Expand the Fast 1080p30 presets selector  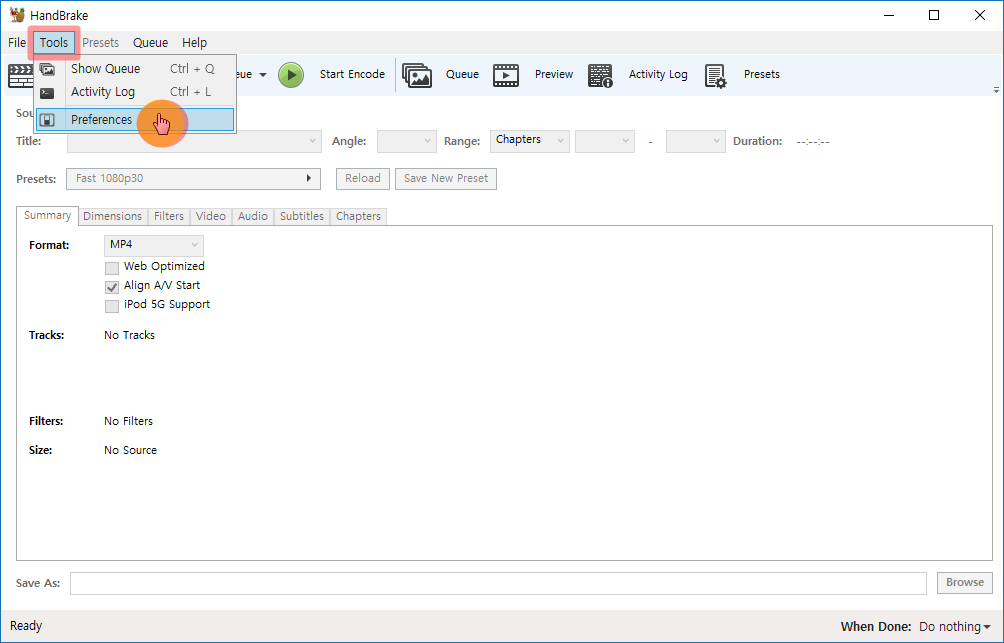(193, 179)
